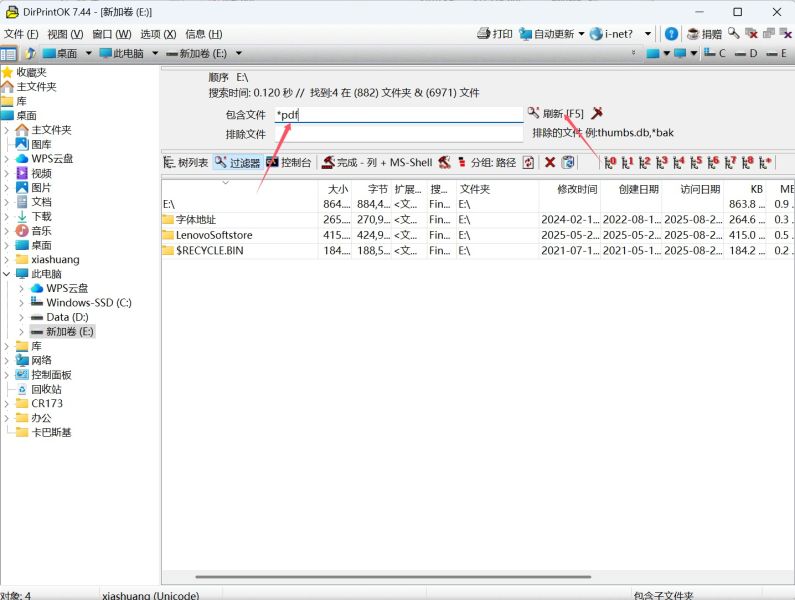Open the 桌面 breadcrumb dropdown arrow

(89, 53)
